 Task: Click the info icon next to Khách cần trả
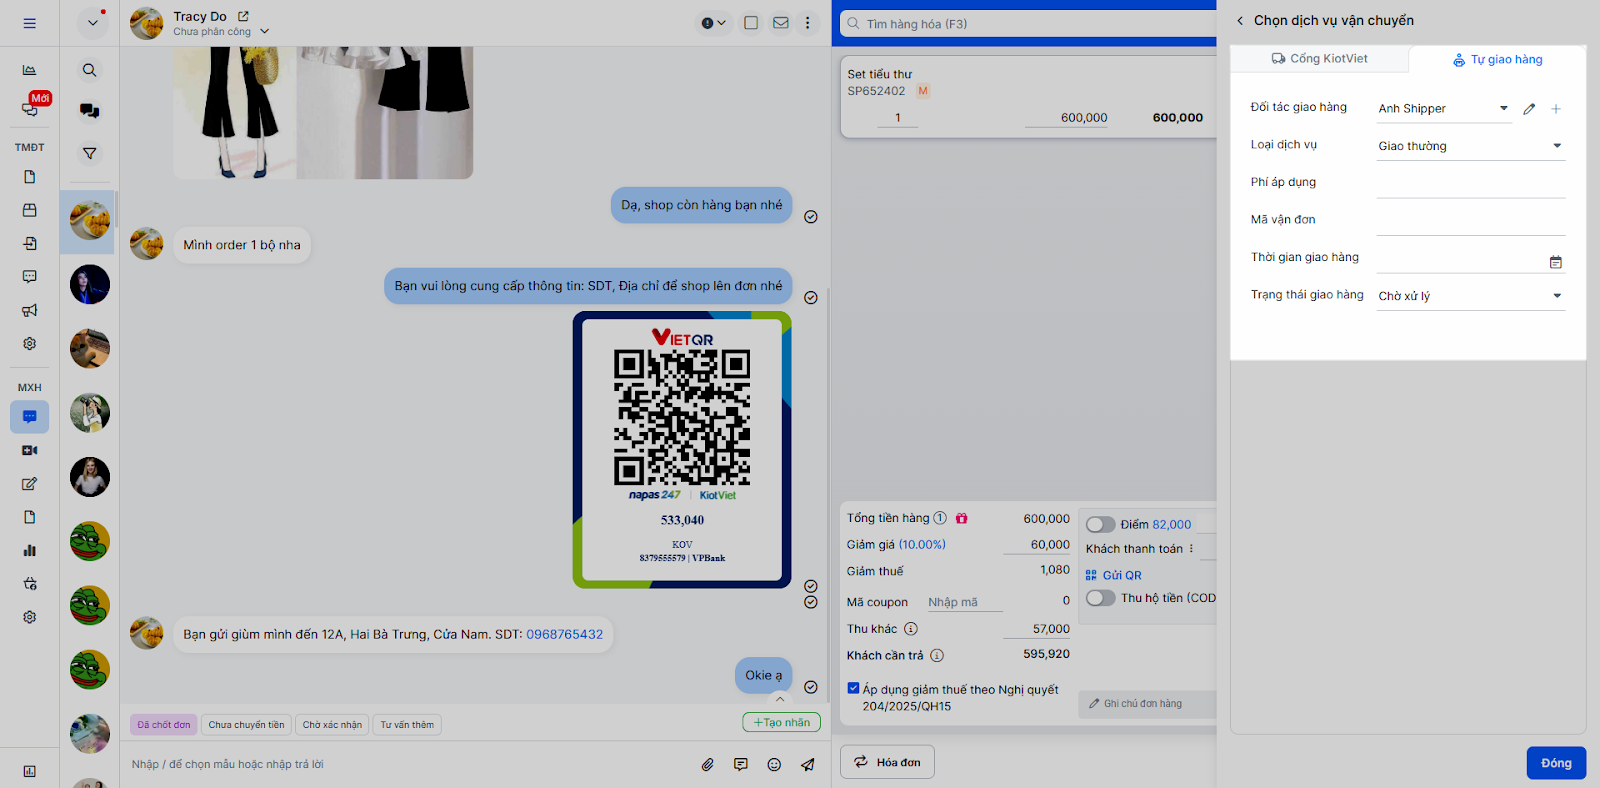tap(937, 656)
